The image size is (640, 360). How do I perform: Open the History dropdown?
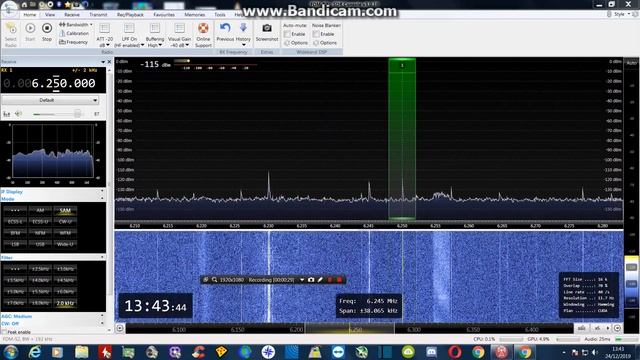pos(243,34)
